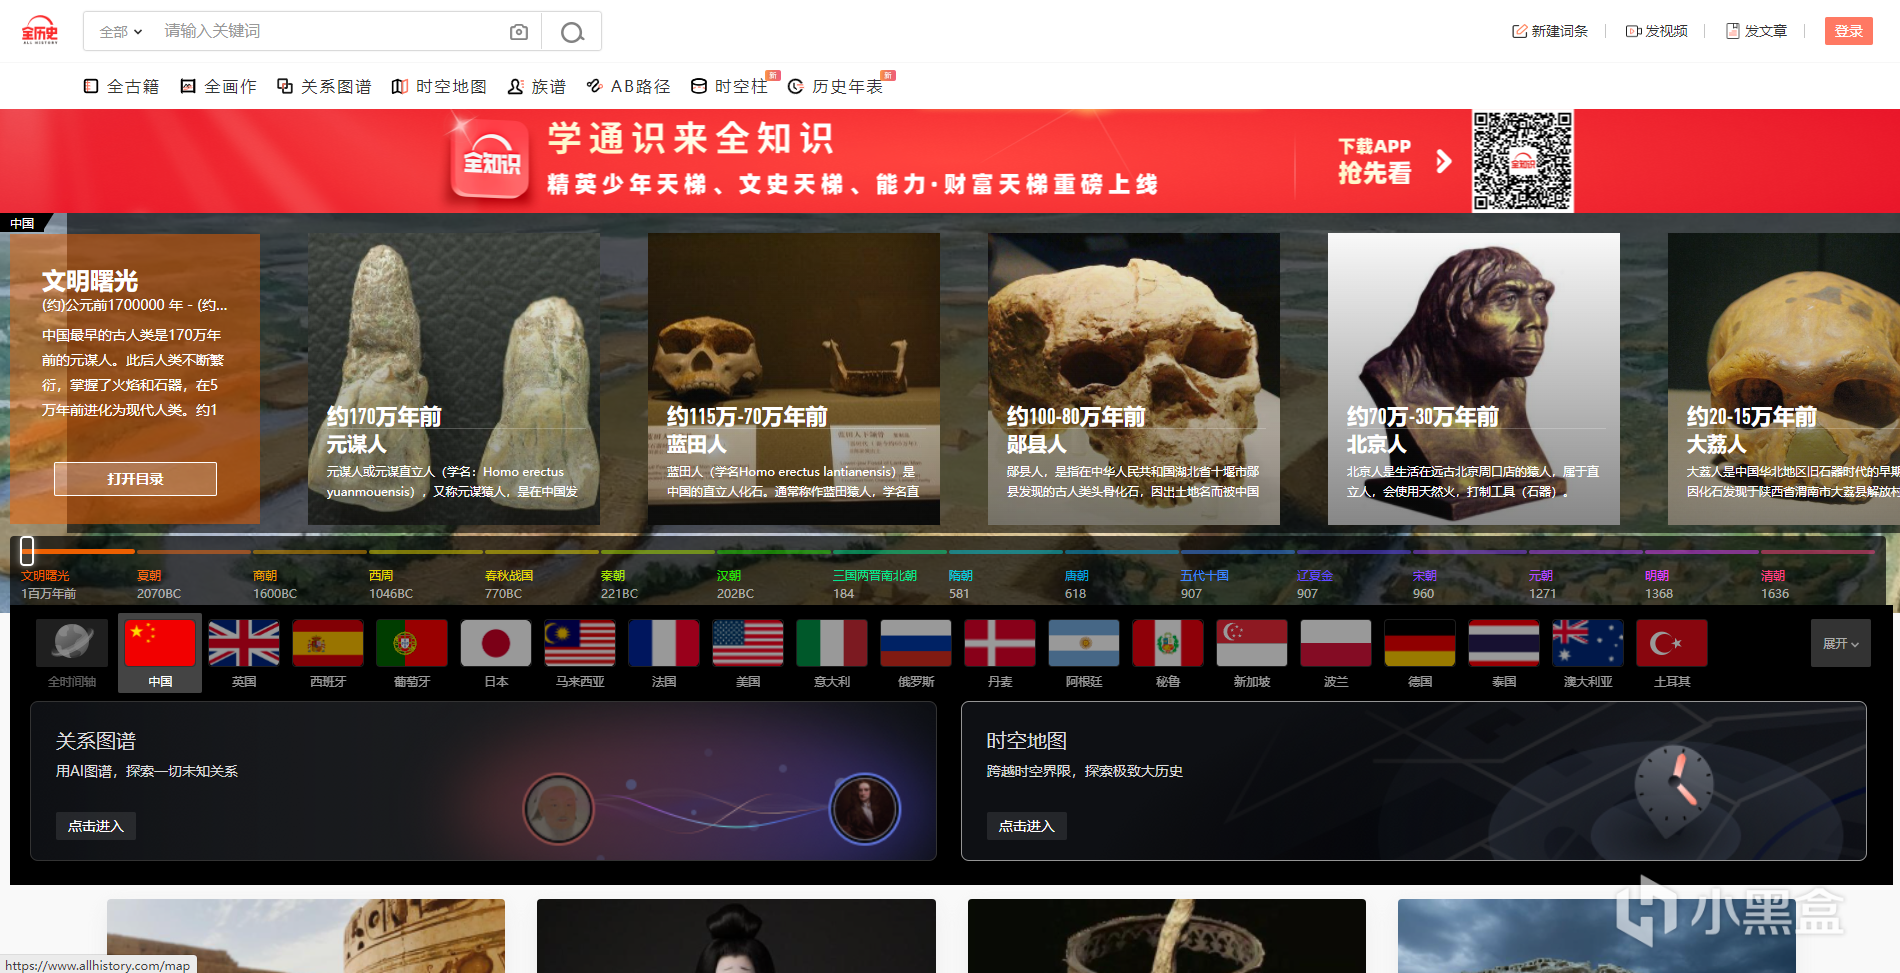
Task: Jump to 商朝 1600BC on timeline
Action: (275, 584)
